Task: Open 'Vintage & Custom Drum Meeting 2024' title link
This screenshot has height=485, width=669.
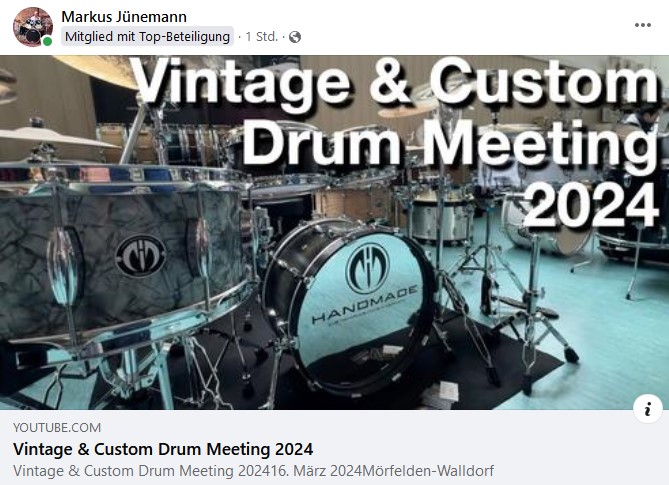Action: [x=163, y=449]
